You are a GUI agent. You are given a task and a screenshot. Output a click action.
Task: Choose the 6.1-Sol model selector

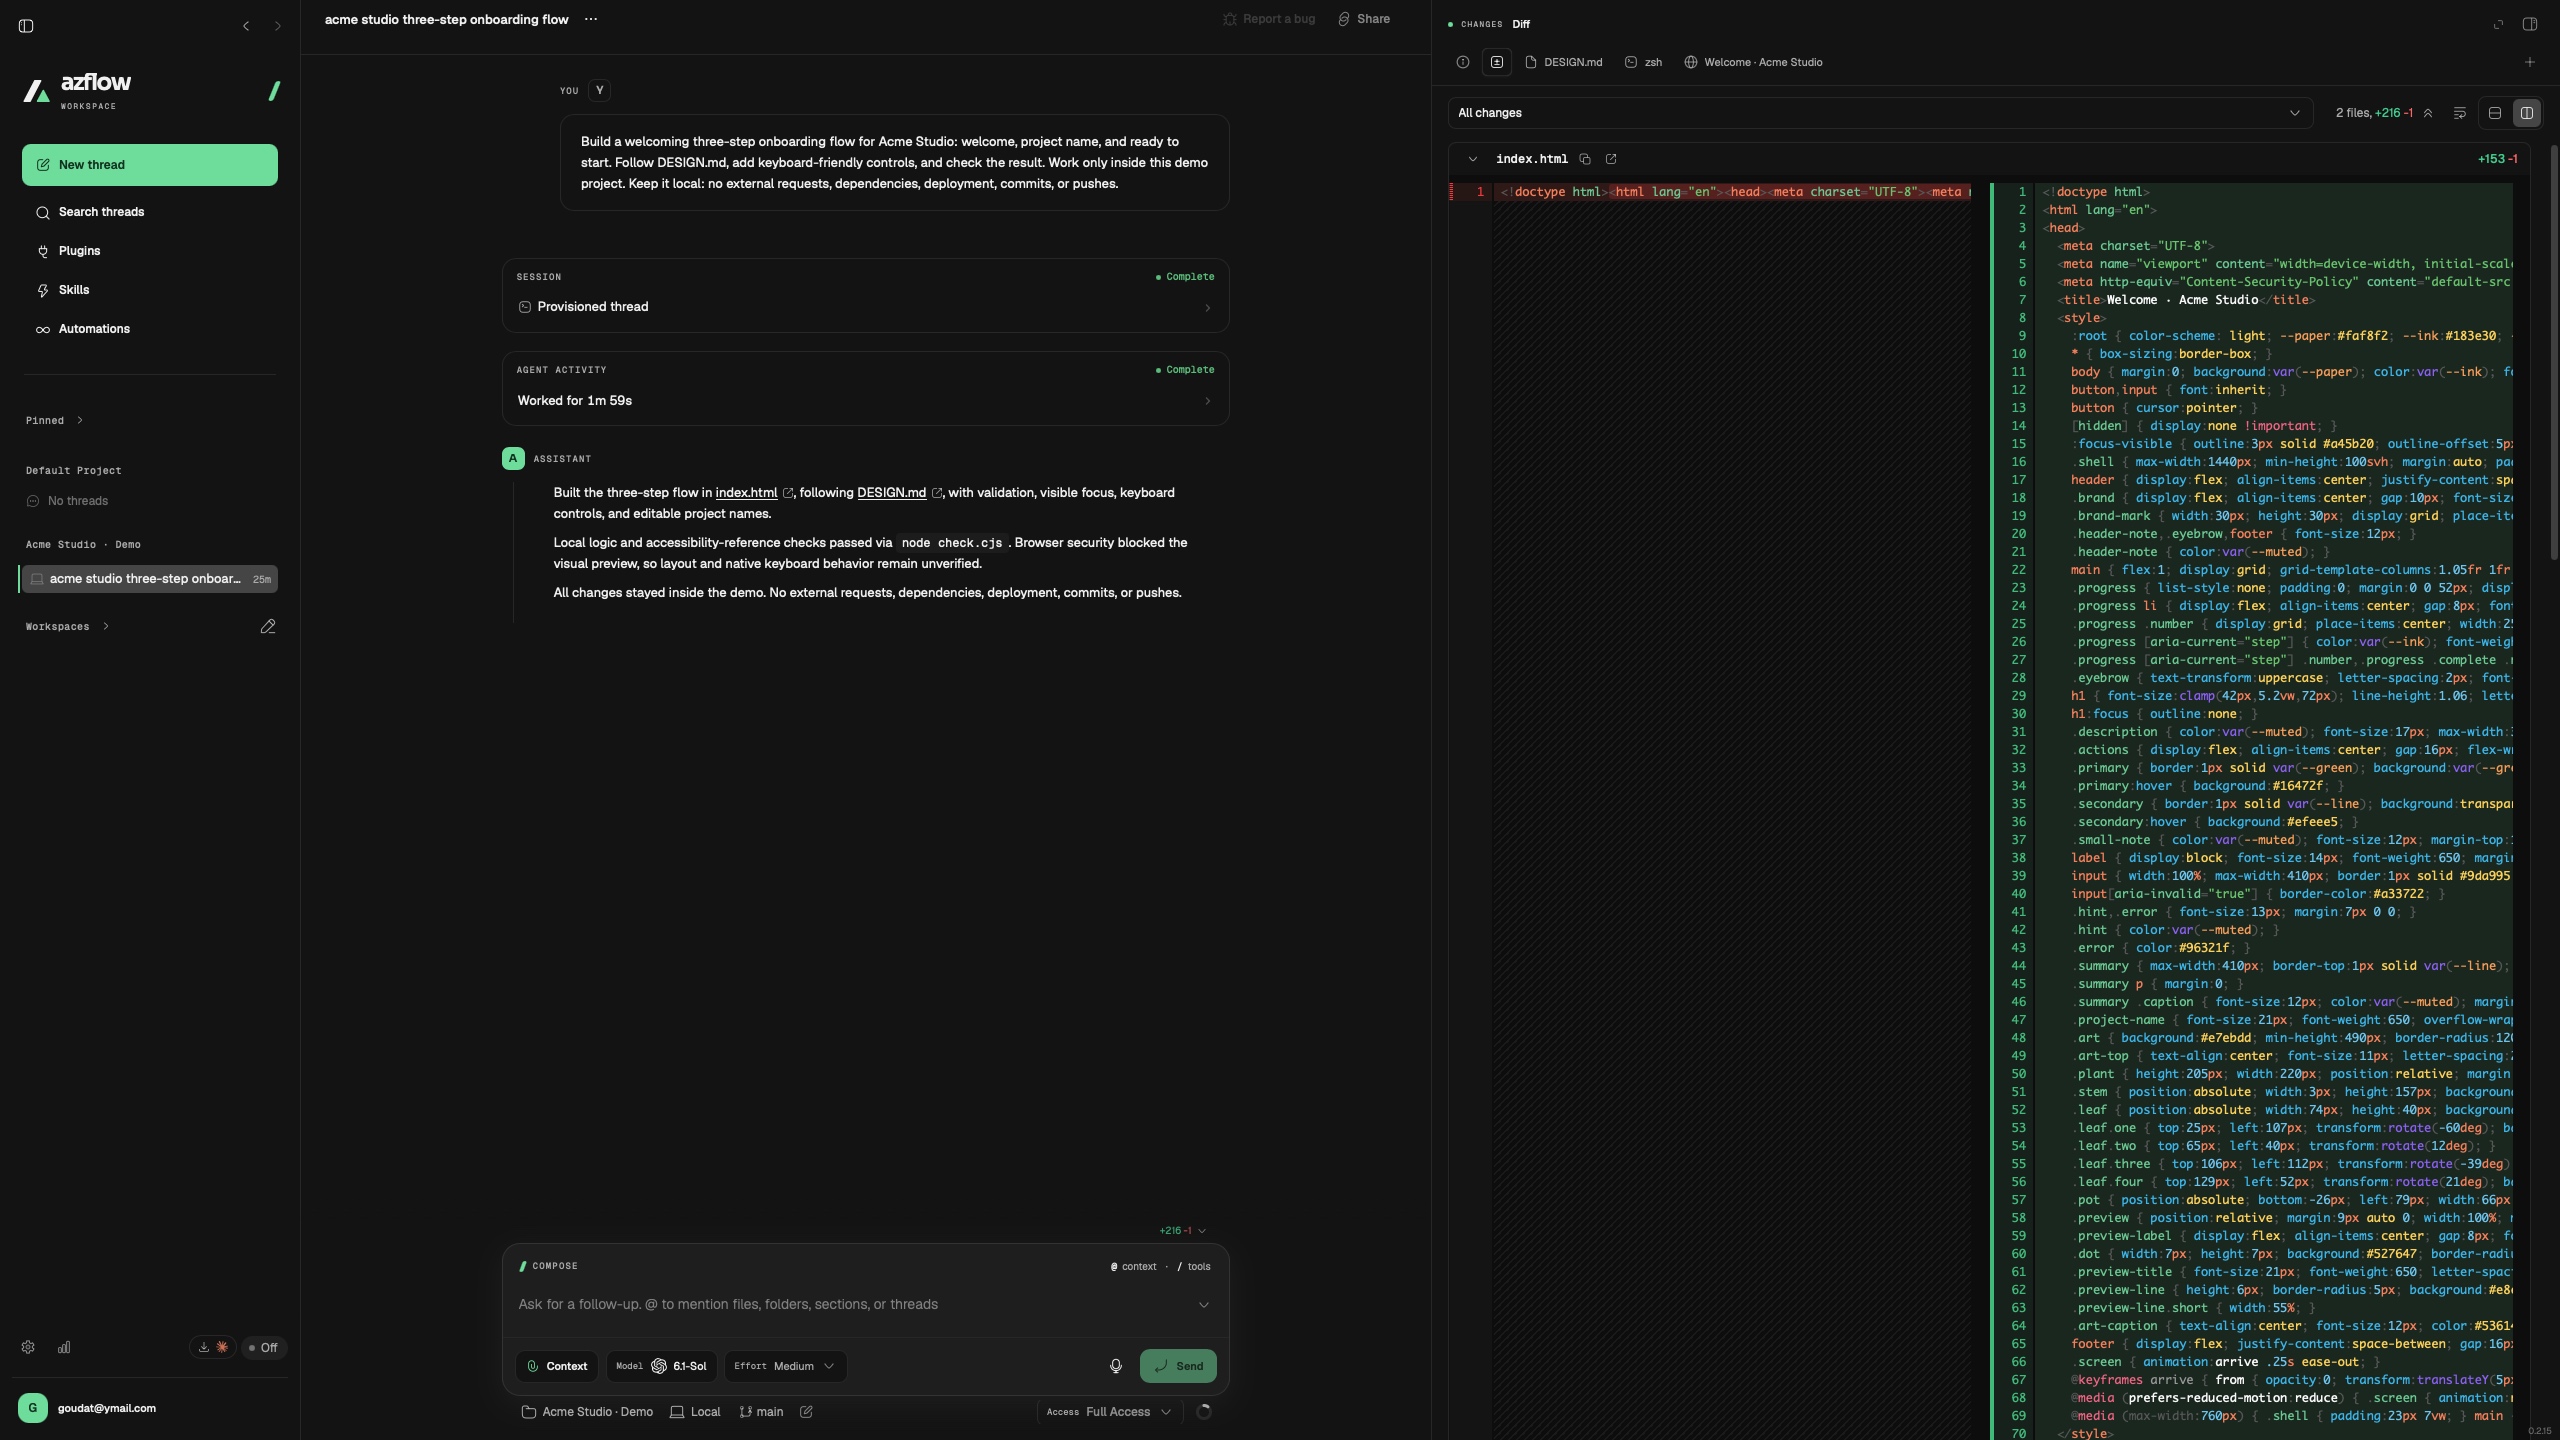(x=662, y=1366)
